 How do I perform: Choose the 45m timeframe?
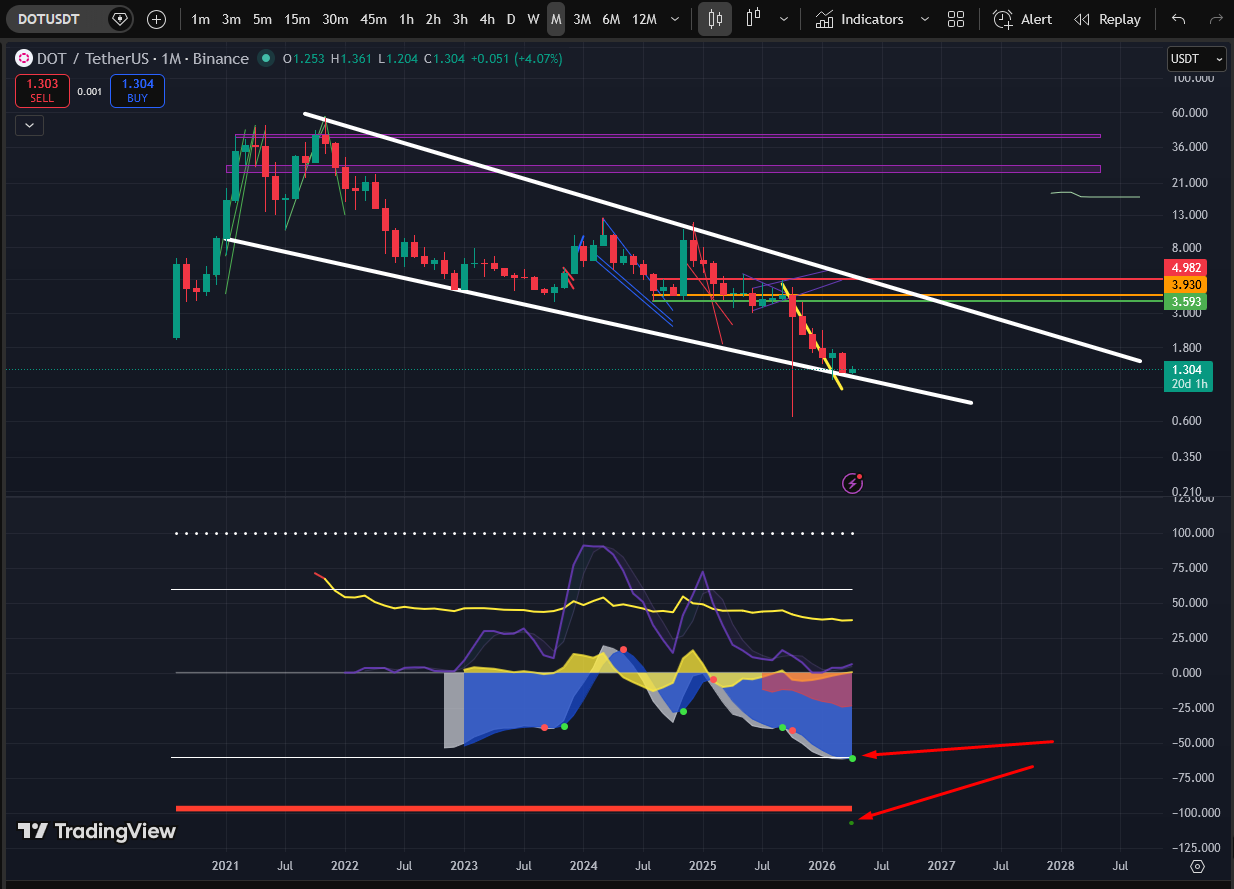374,19
